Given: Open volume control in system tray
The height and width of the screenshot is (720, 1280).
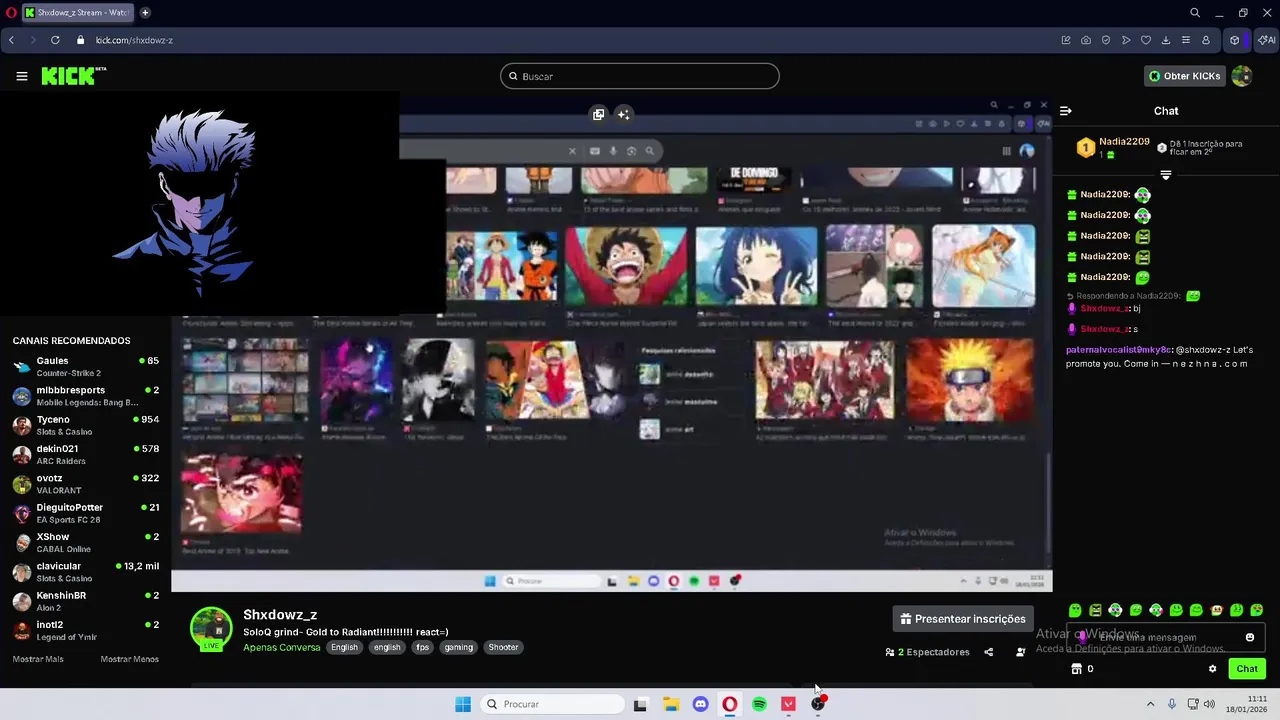Looking at the screenshot, I should click(x=1209, y=704).
